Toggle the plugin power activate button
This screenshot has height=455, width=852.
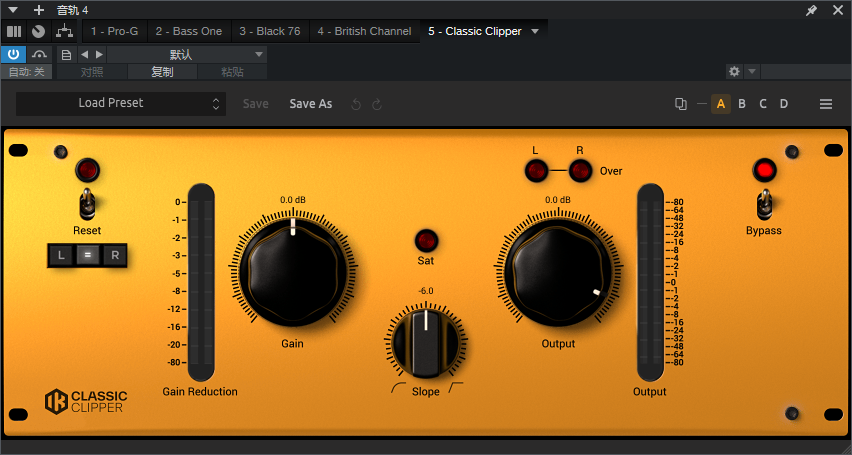click(x=13, y=54)
